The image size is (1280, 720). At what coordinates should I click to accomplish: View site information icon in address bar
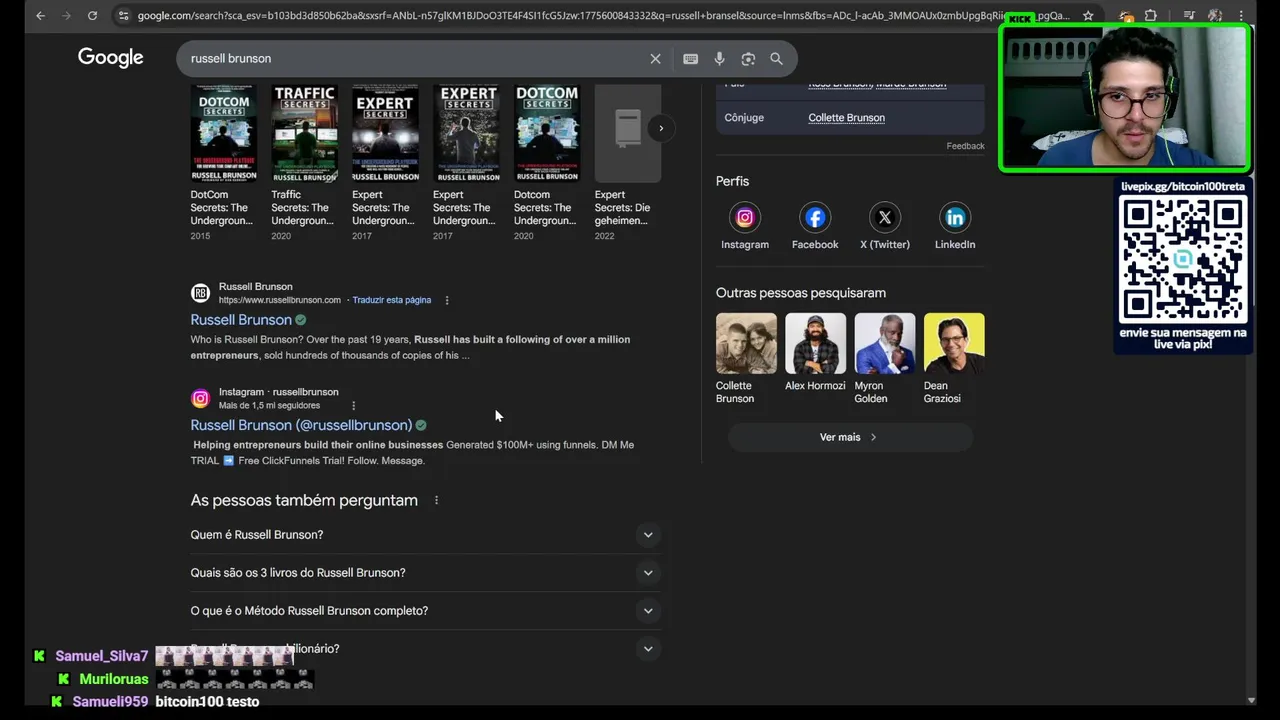click(123, 16)
